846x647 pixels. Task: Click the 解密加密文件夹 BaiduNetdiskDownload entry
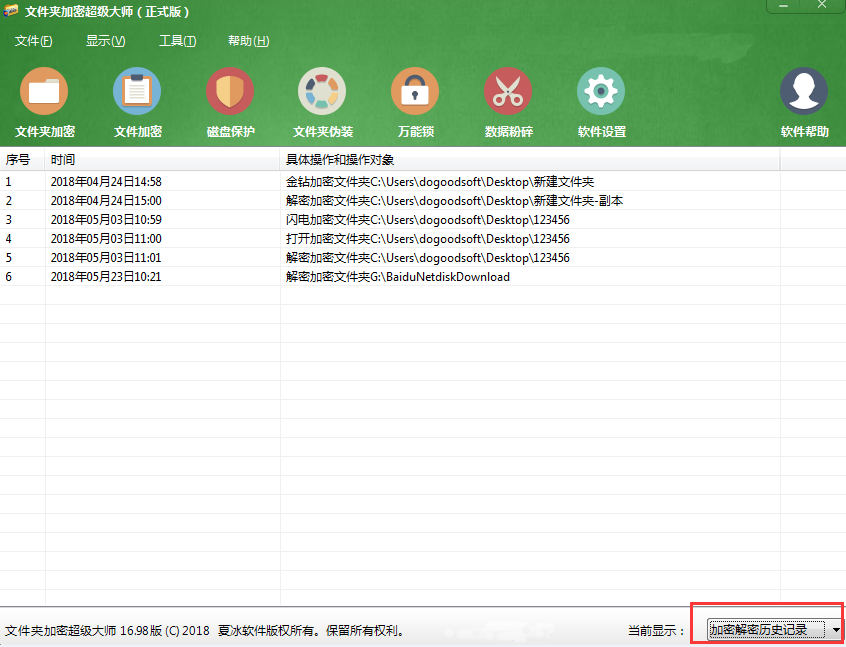coord(398,277)
